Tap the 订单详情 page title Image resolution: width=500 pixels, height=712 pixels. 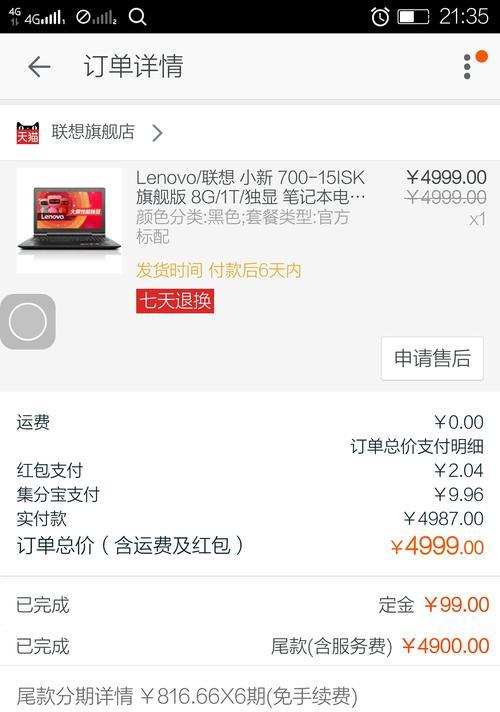pyautogui.click(x=134, y=66)
